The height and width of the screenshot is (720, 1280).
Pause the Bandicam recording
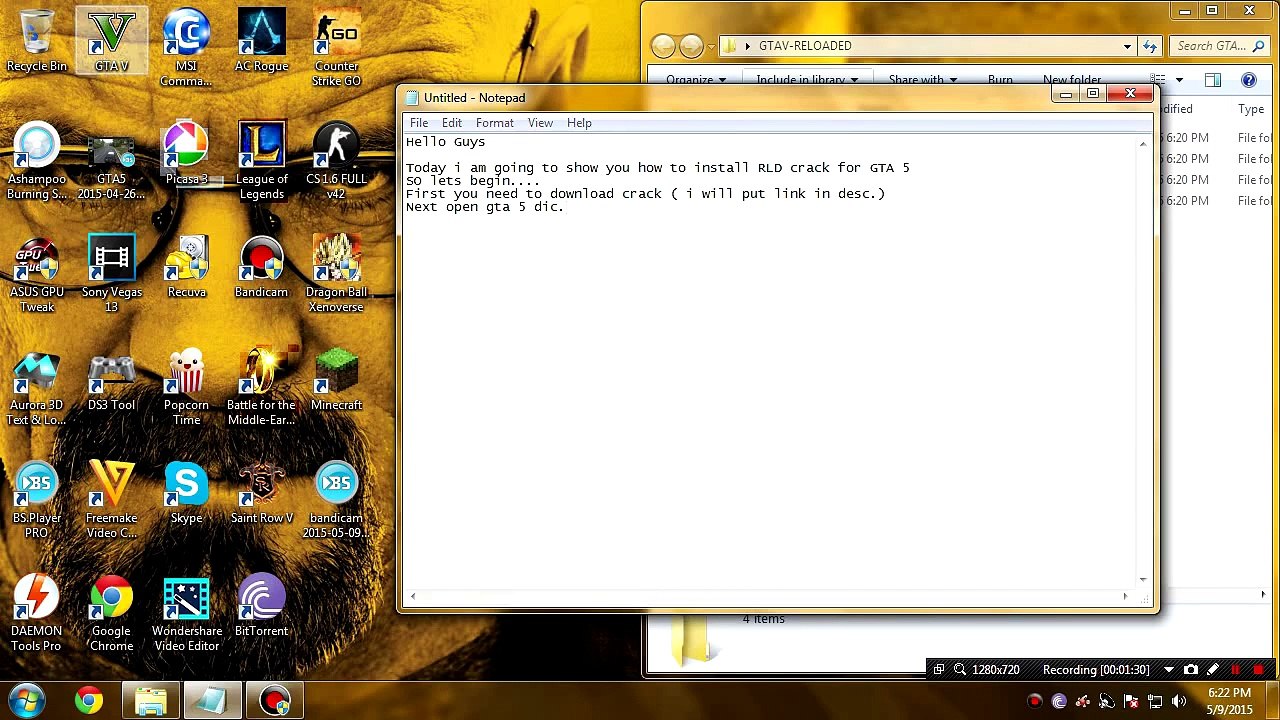[x=1235, y=670]
